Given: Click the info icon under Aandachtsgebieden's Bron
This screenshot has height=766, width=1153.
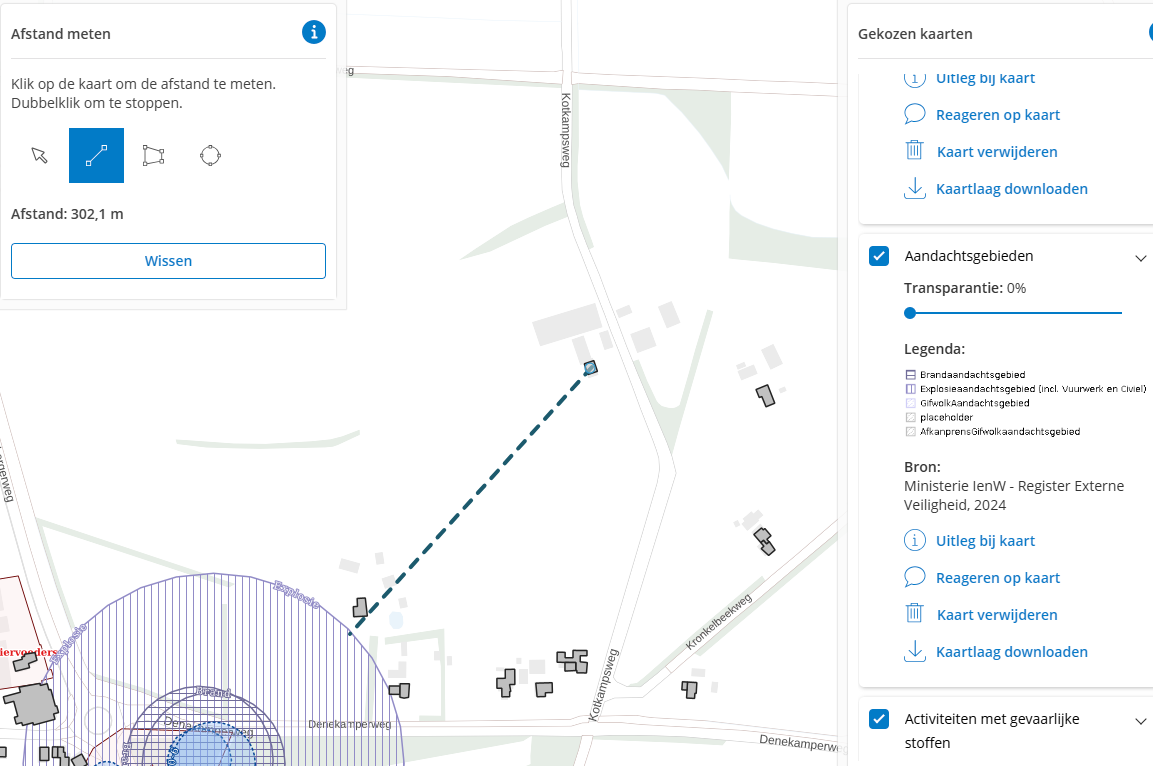Looking at the screenshot, I should pos(914,540).
